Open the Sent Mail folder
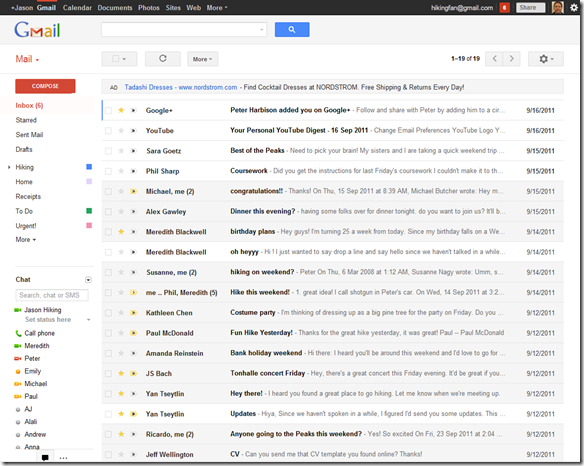 (29, 135)
